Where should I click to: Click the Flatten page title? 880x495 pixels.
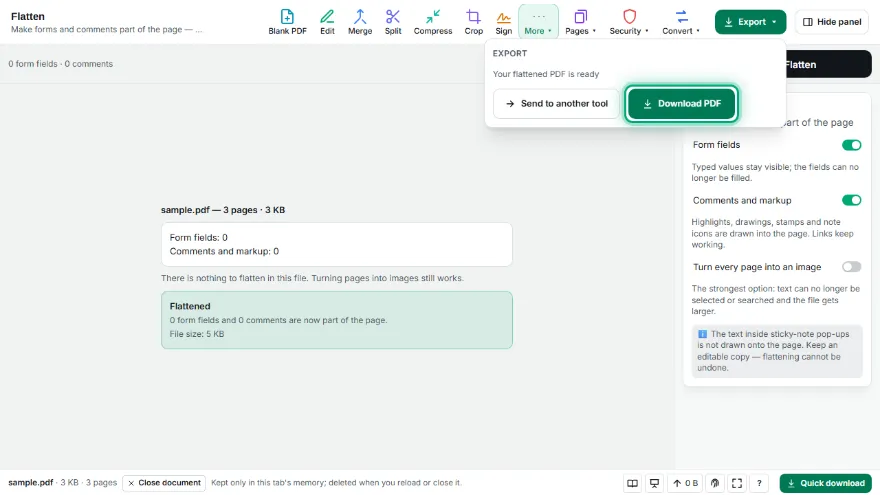[28, 16]
